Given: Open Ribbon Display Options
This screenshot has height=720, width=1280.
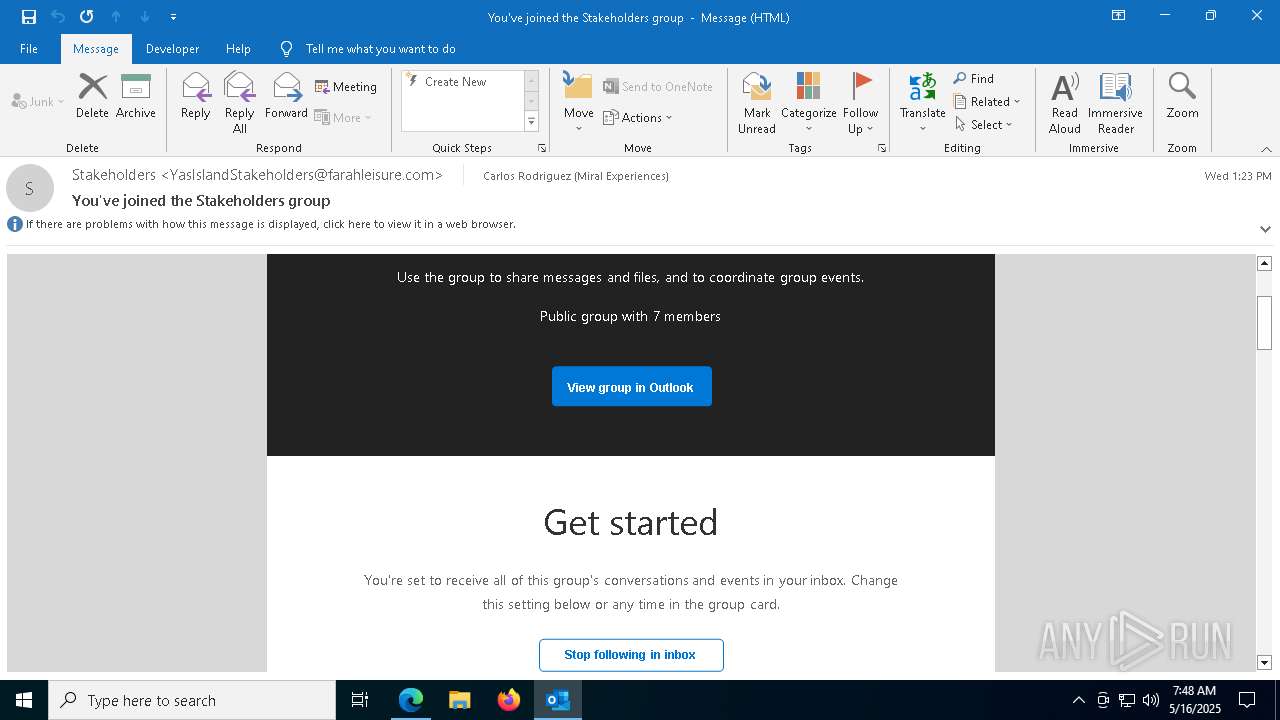Looking at the screenshot, I should pos(1118,16).
